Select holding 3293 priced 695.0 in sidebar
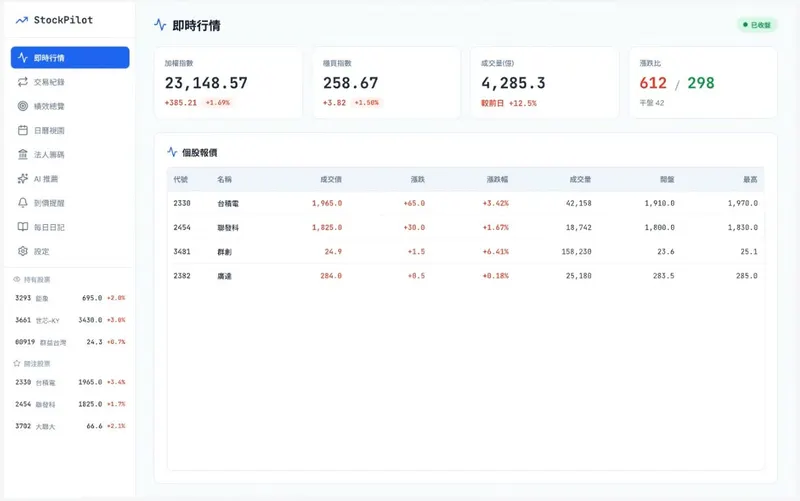800x501 pixels. (x=70, y=298)
